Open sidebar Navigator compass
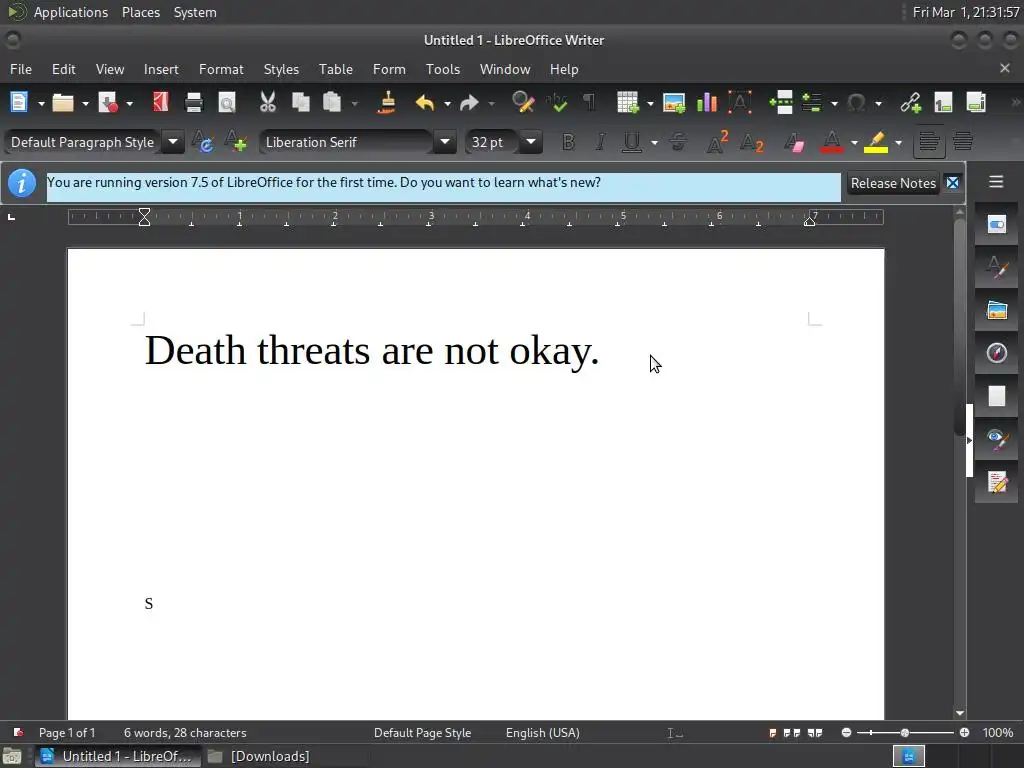The height and width of the screenshot is (768, 1024). tap(997, 353)
